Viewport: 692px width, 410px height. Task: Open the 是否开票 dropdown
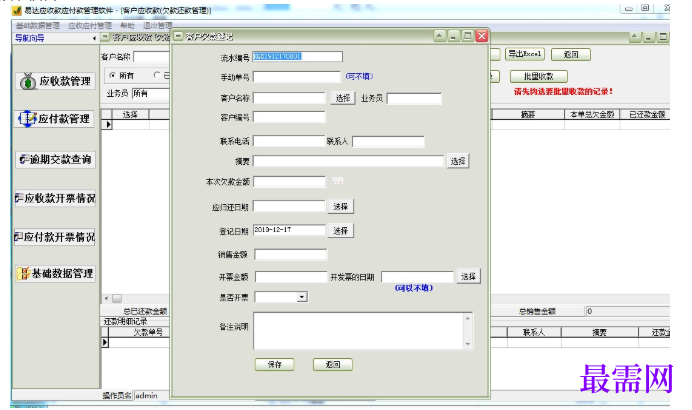pyautogui.click(x=302, y=297)
